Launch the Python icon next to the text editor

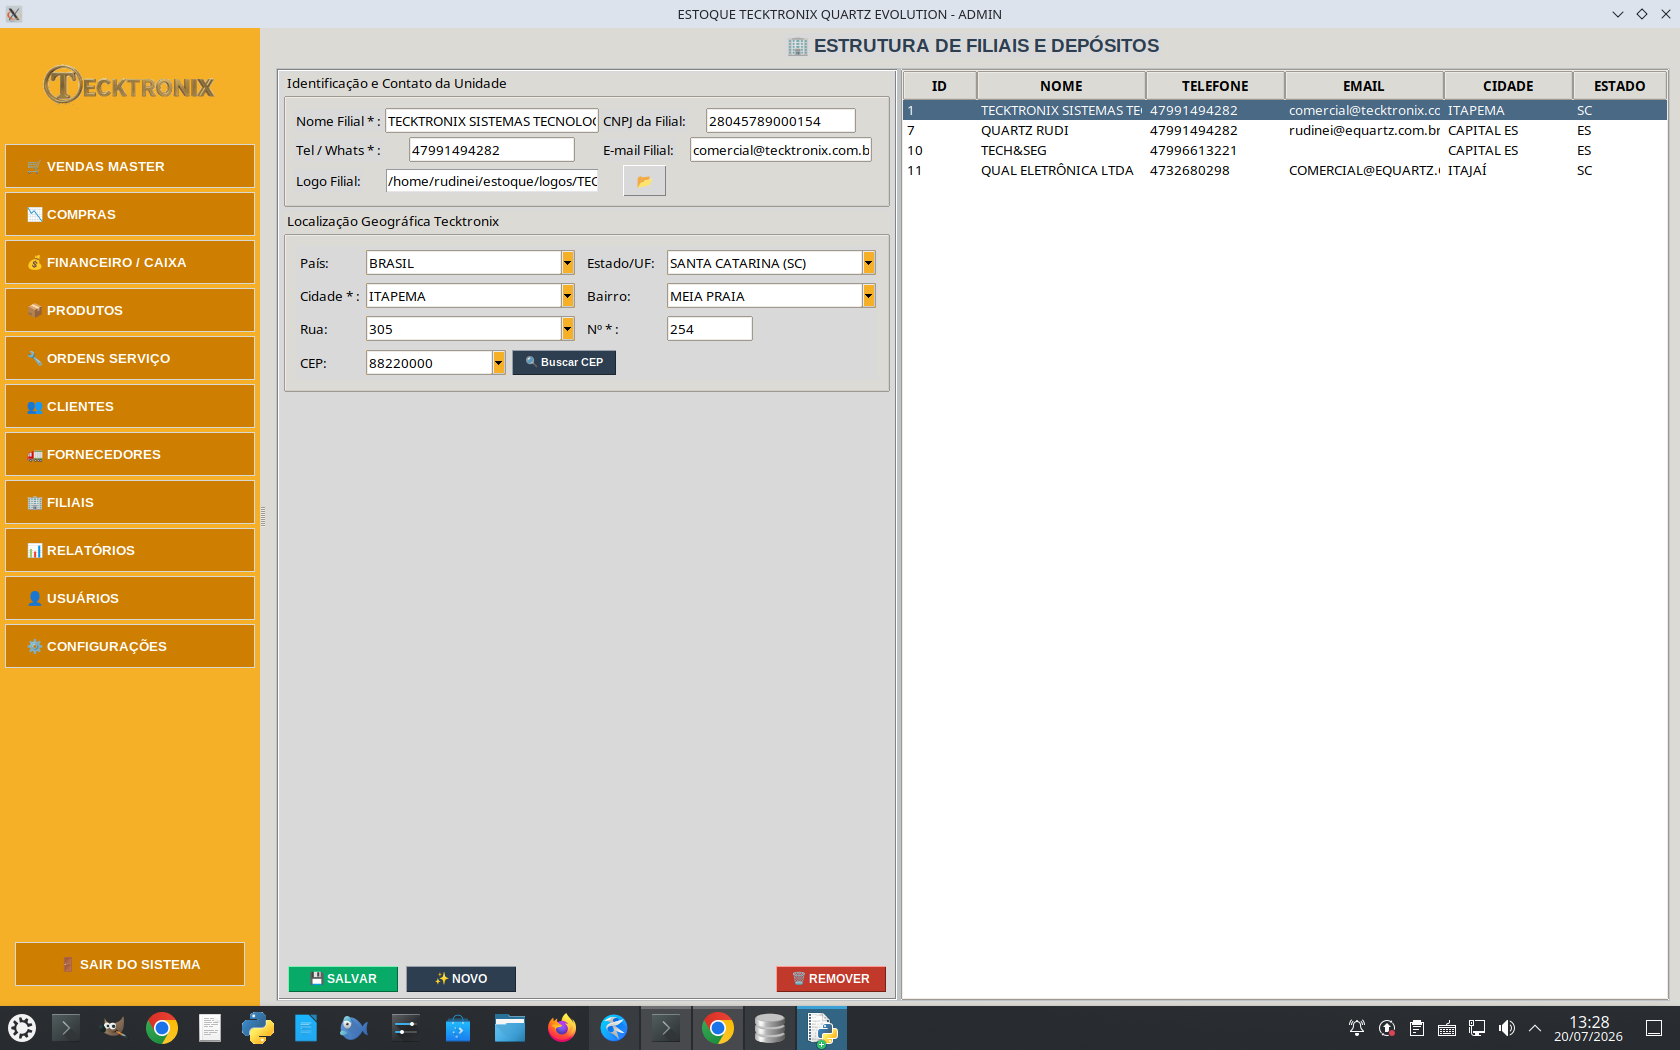click(258, 1028)
